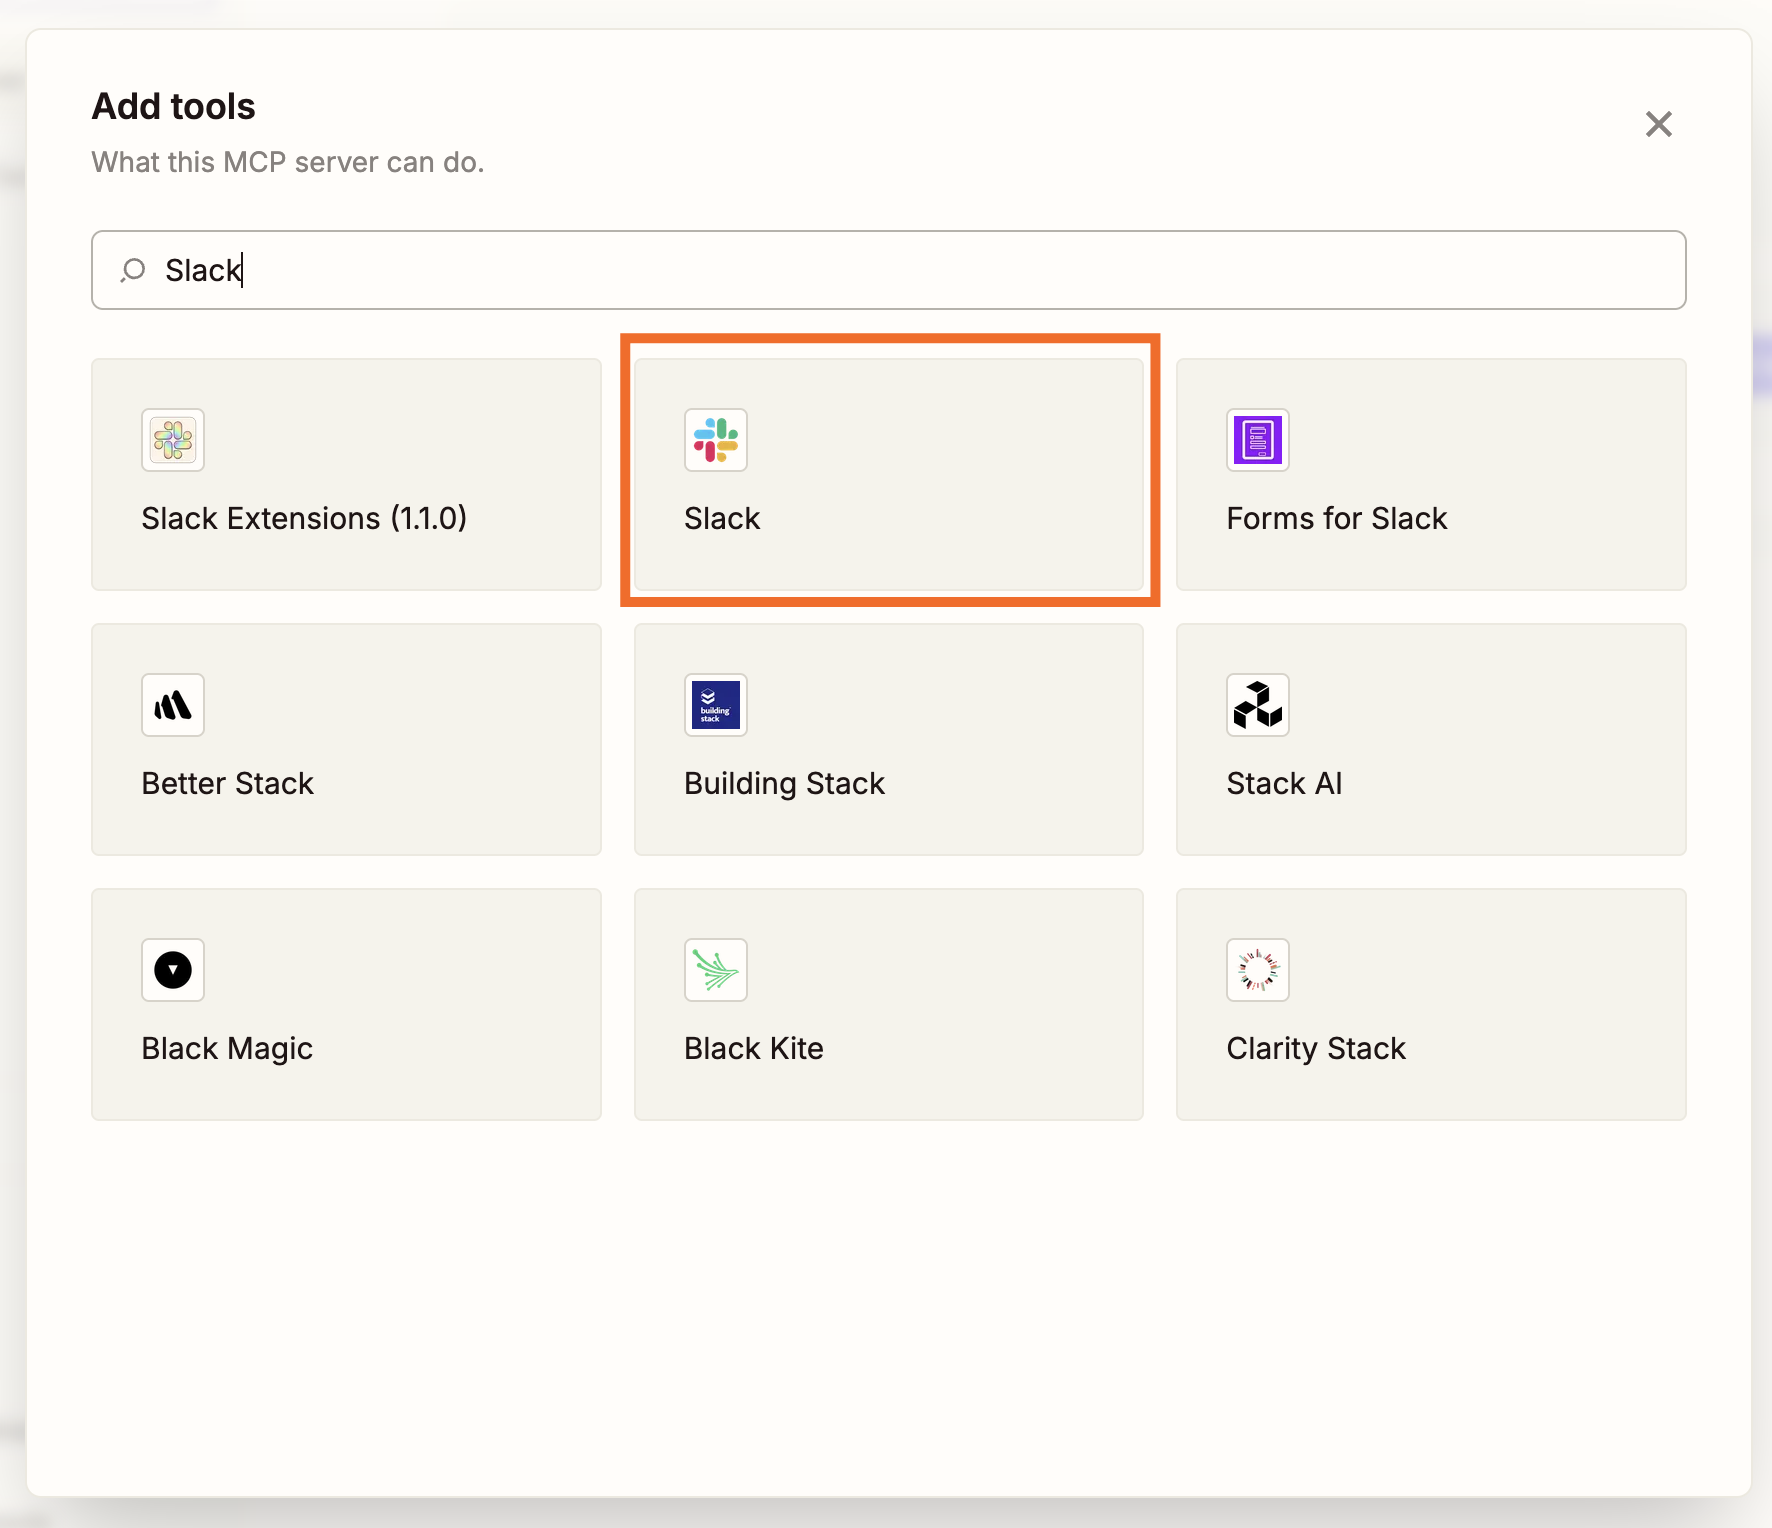Viewport: 1772px width, 1528px height.
Task: Select the Stack AI tool
Action: 1432,740
